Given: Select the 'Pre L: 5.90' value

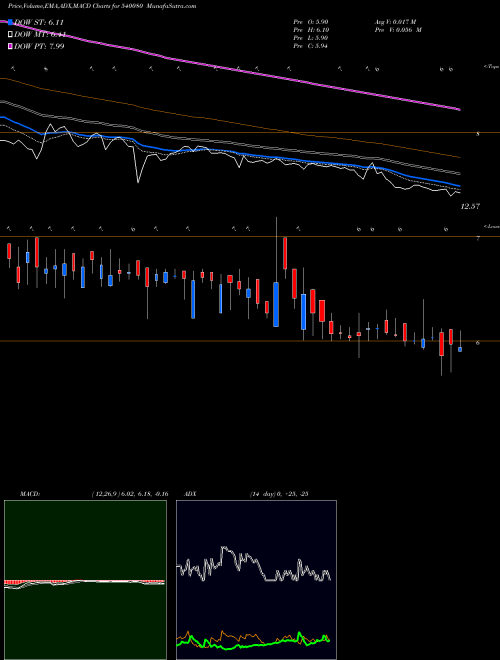Looking at the screenshot, I should 311,38.
